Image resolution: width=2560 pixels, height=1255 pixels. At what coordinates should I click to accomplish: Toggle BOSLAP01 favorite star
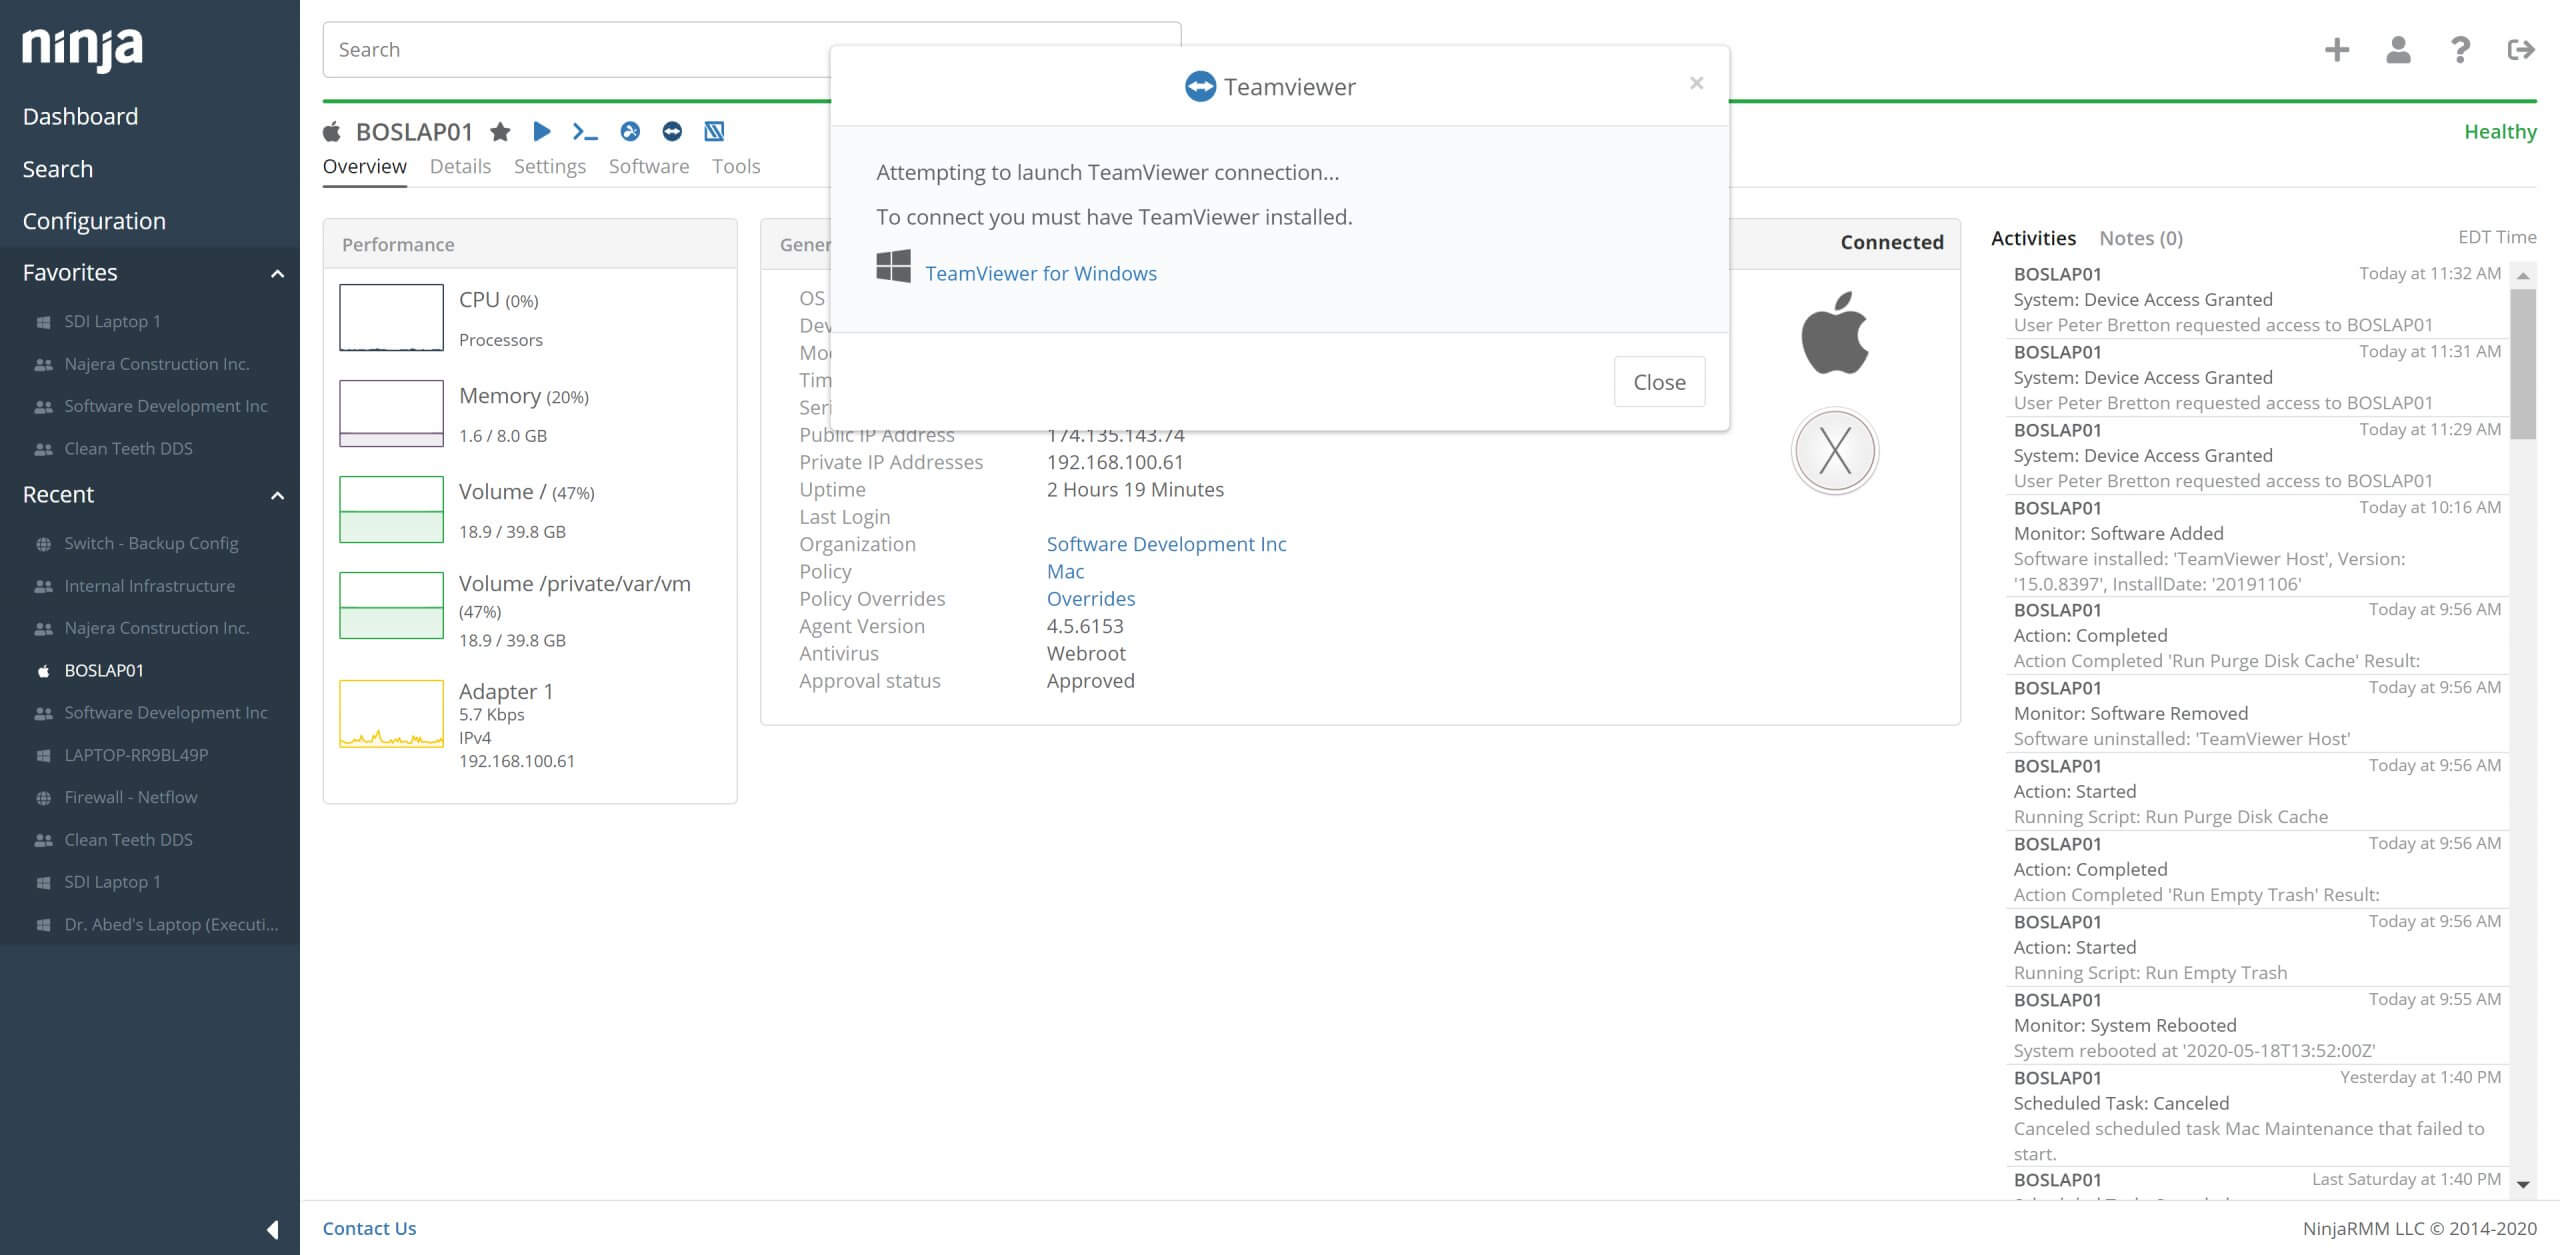pyautogui.click(x=500, y=131)
